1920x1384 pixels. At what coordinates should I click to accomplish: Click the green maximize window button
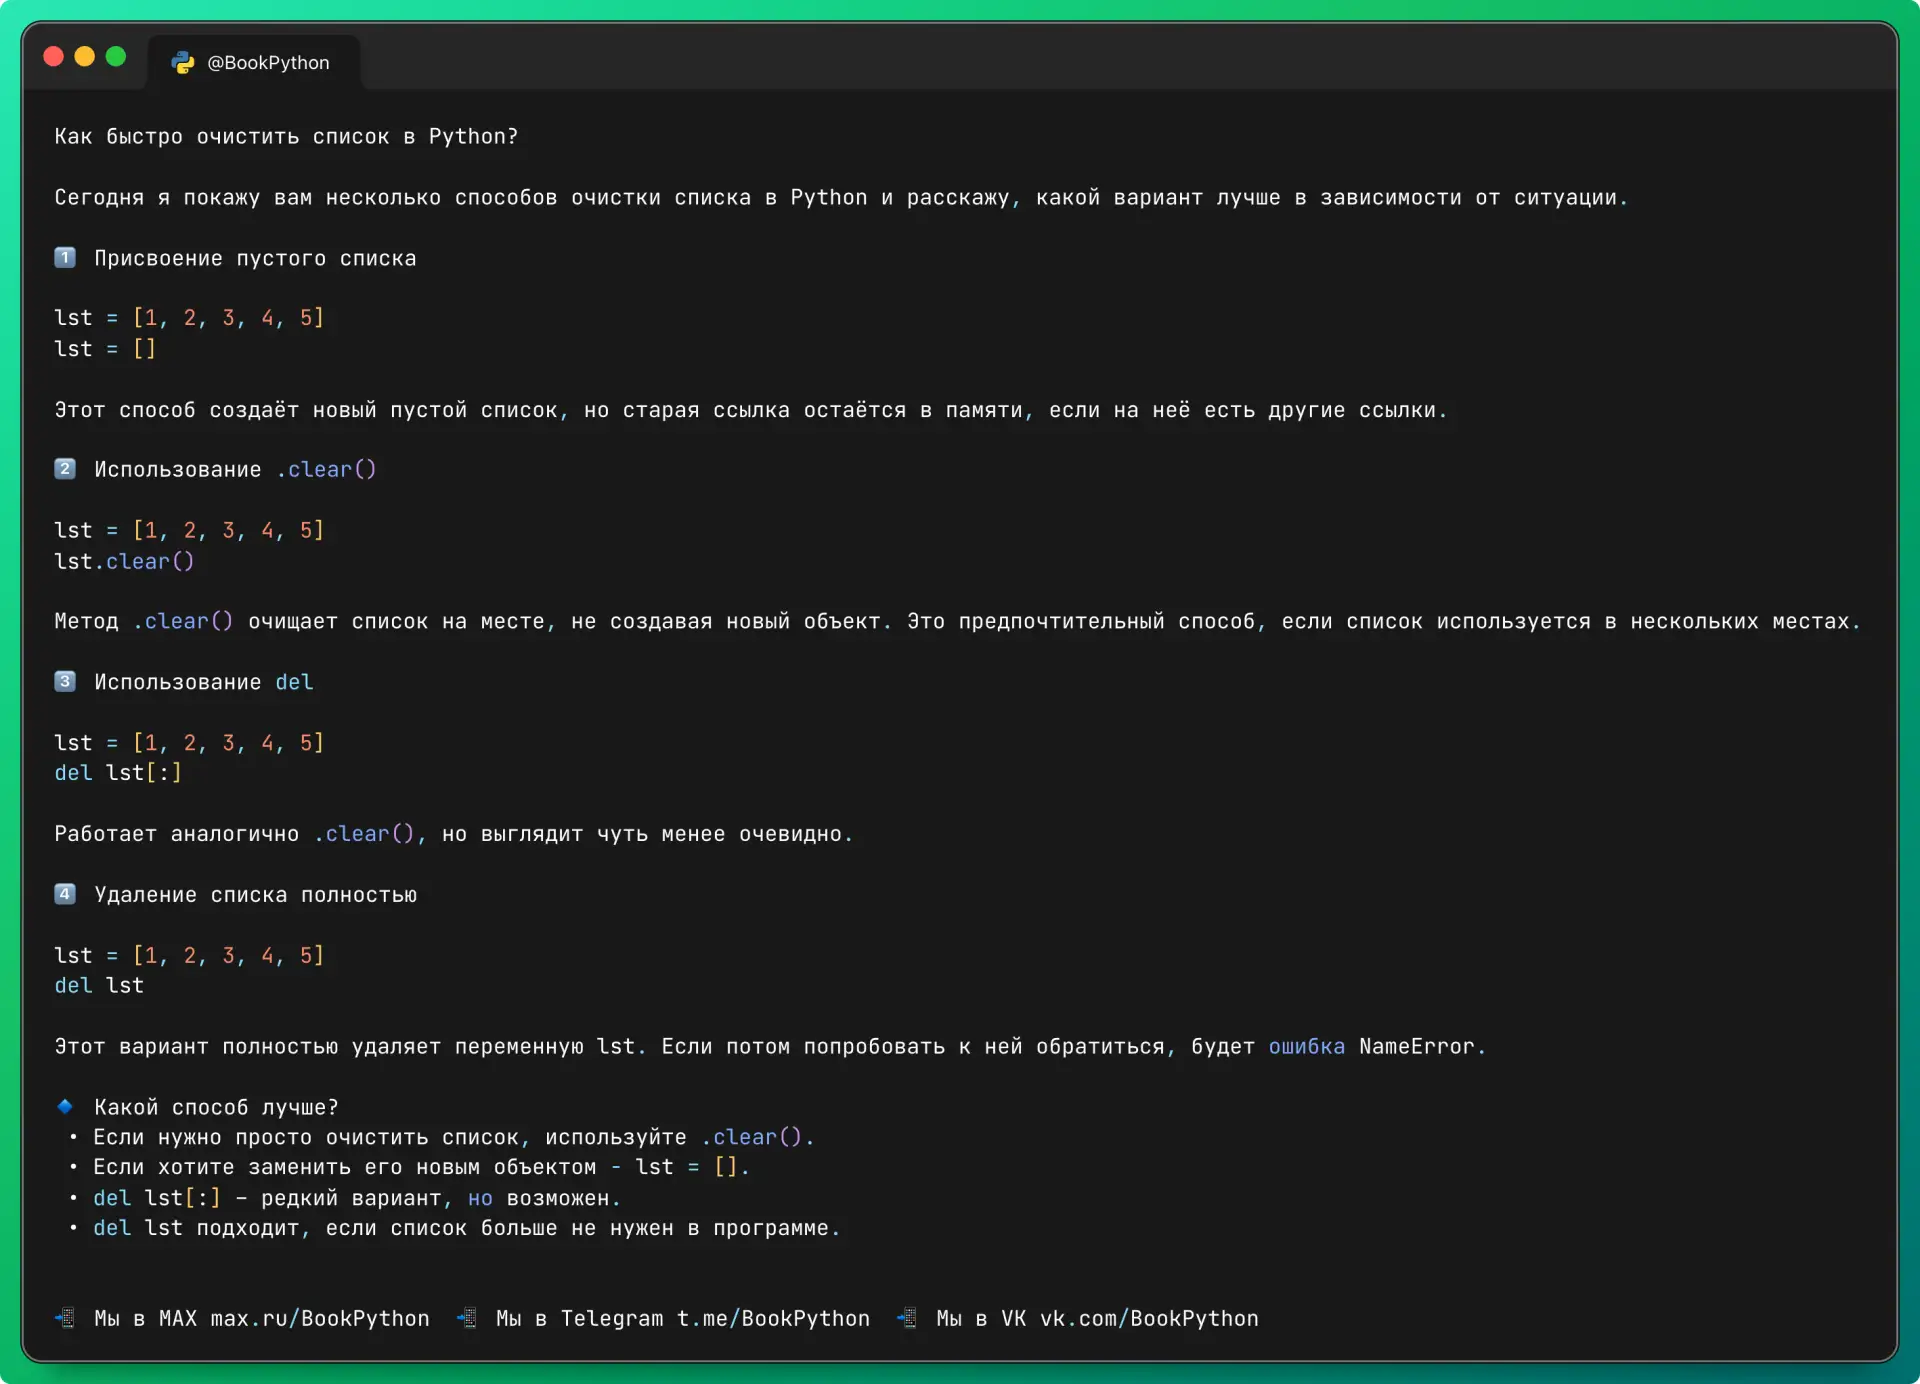click(x=116, y=57)
